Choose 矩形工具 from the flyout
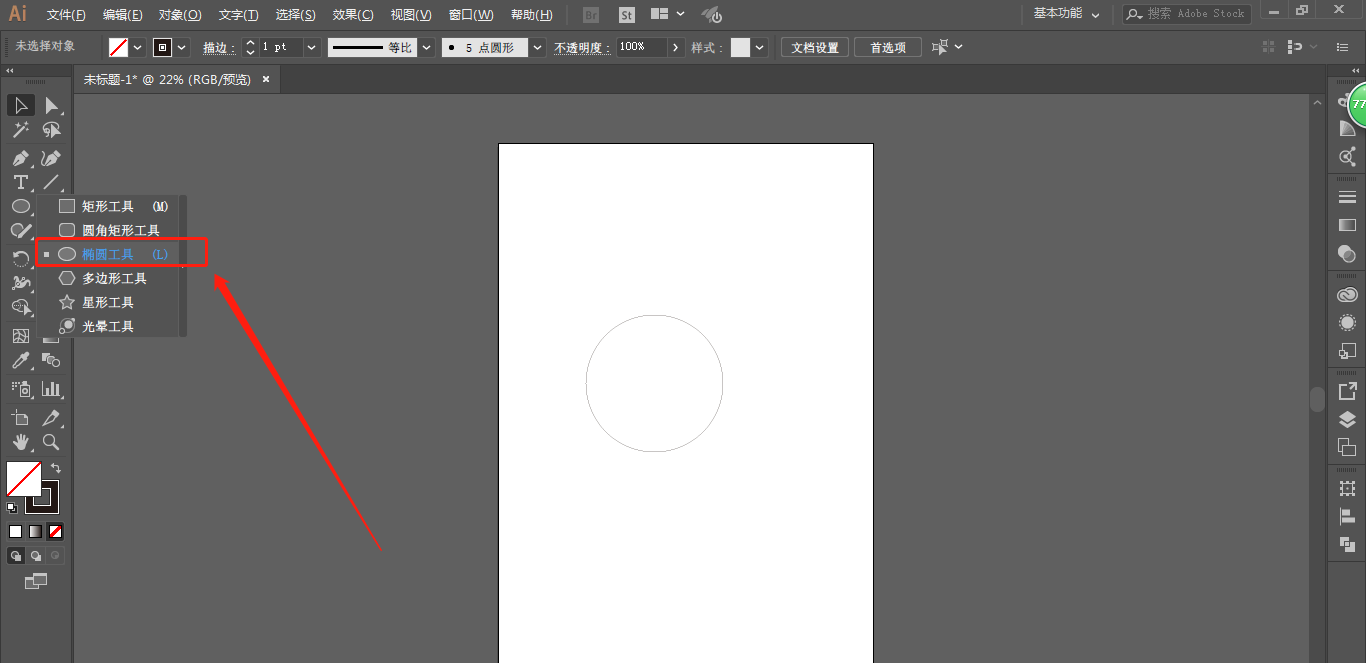This screenshot has height=663, width=1366. (x=112, y=206)
